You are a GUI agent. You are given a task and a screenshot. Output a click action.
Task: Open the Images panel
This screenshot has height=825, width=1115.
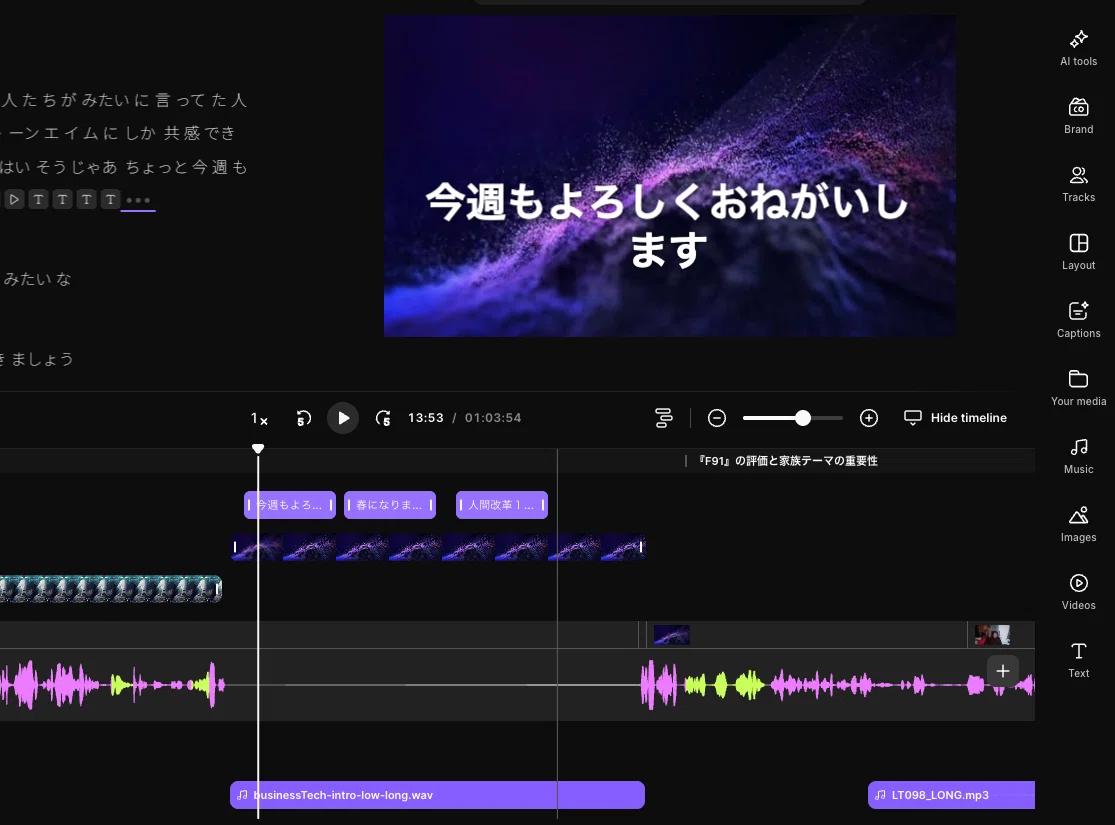coord(1078,524)
